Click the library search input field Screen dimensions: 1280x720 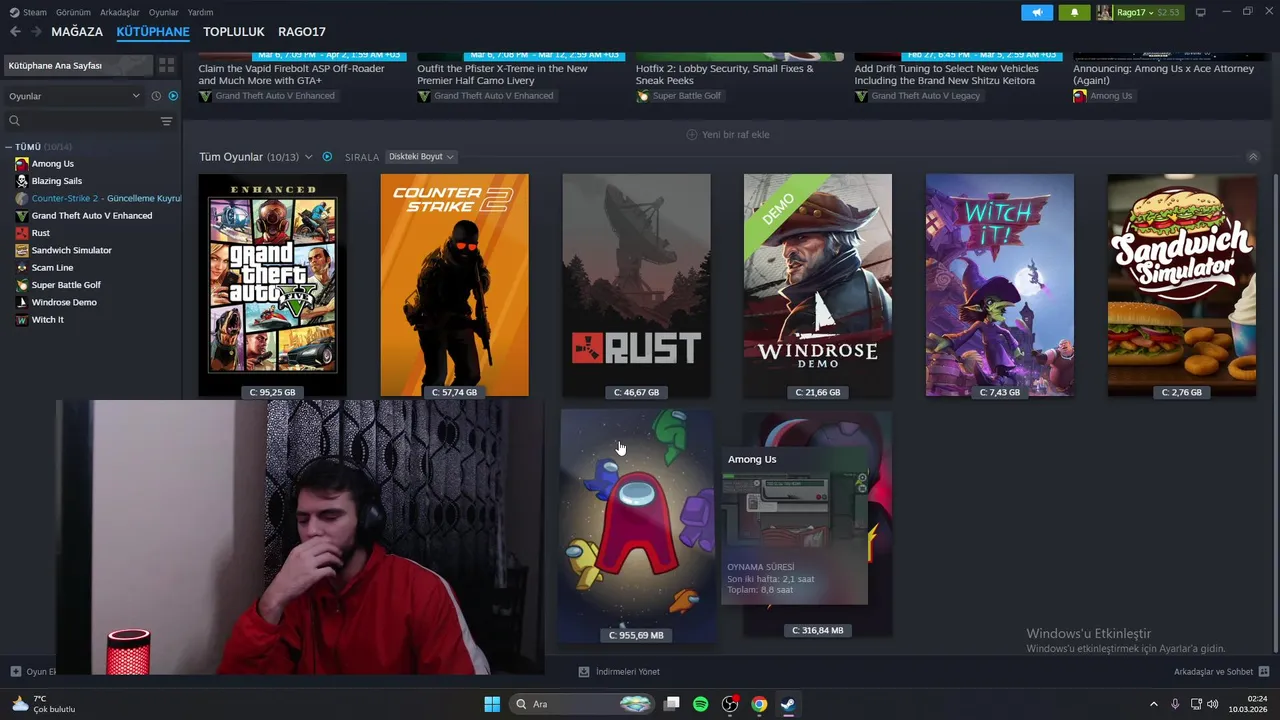(x=80, y=121)
